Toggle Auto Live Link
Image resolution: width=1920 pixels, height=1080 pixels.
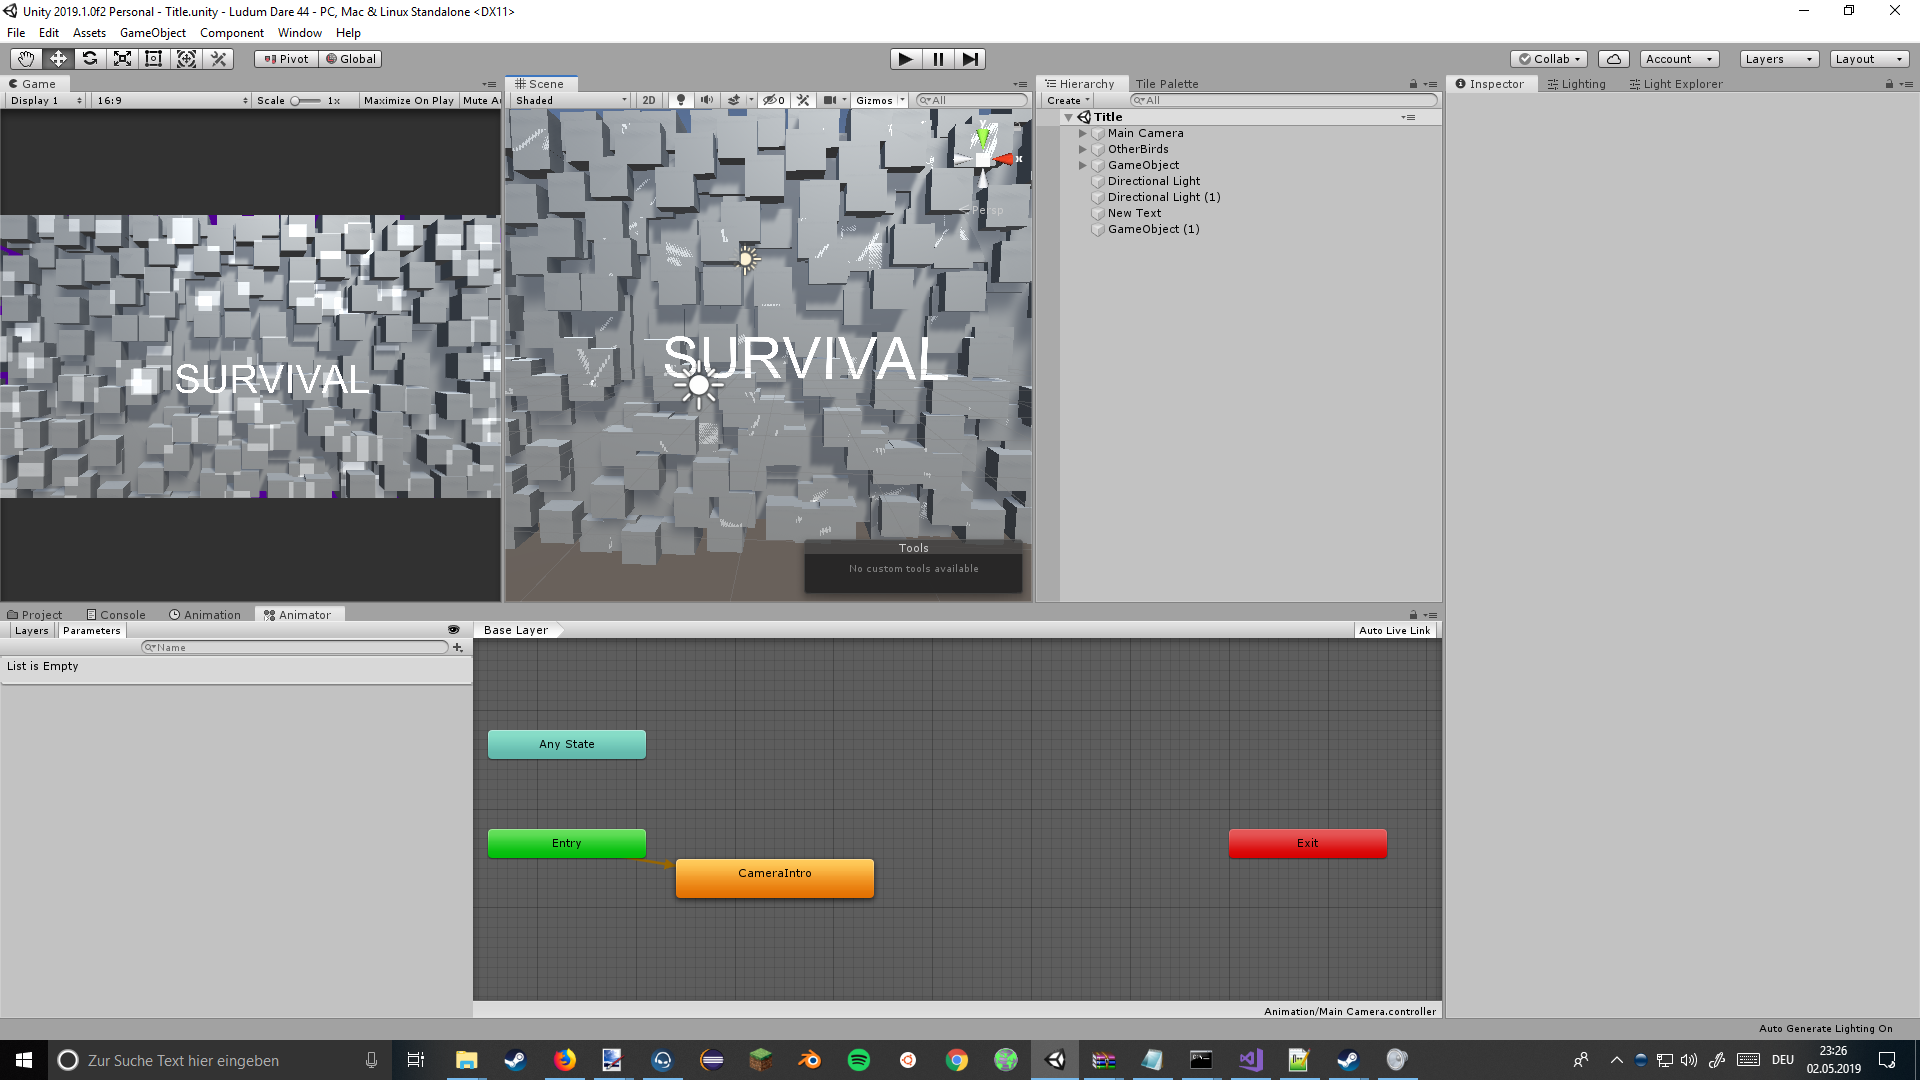click(x=1395, y=630)
